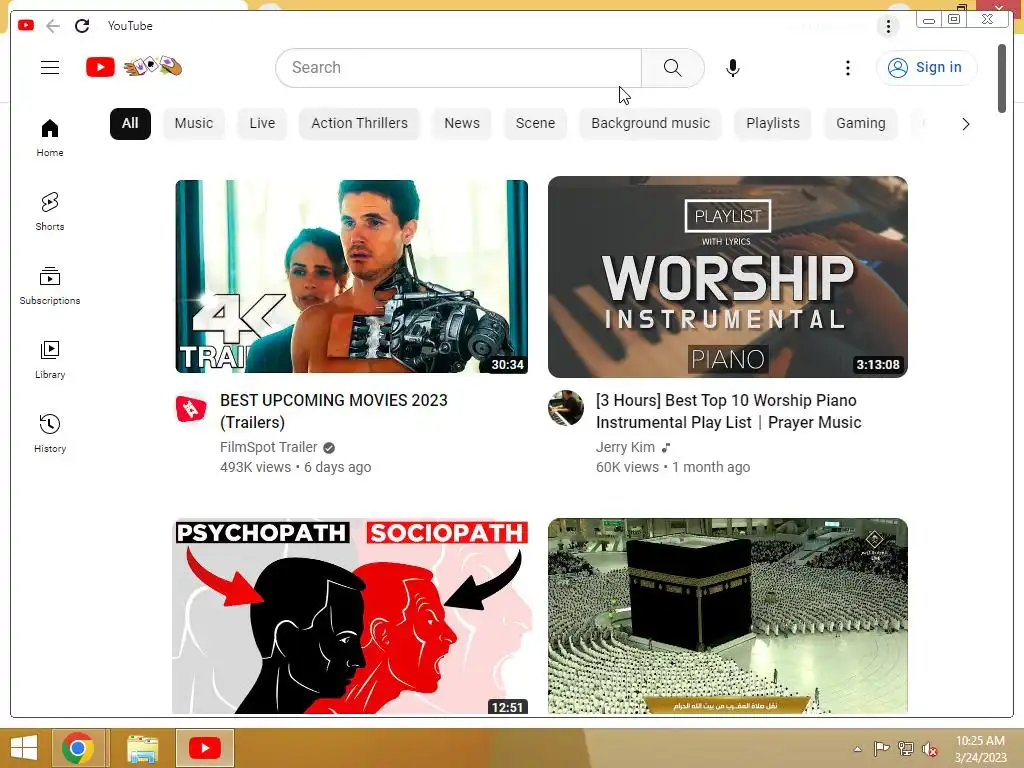
Task: Select the Playlists filter chip
Action: [x=773, y=123]
